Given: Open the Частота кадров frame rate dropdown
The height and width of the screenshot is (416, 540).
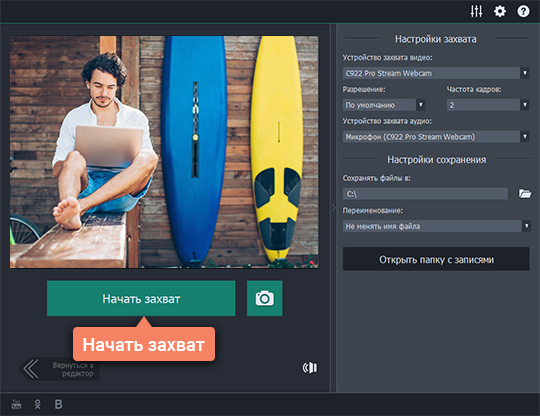Looking at the screenshot, I should point(488,105).
